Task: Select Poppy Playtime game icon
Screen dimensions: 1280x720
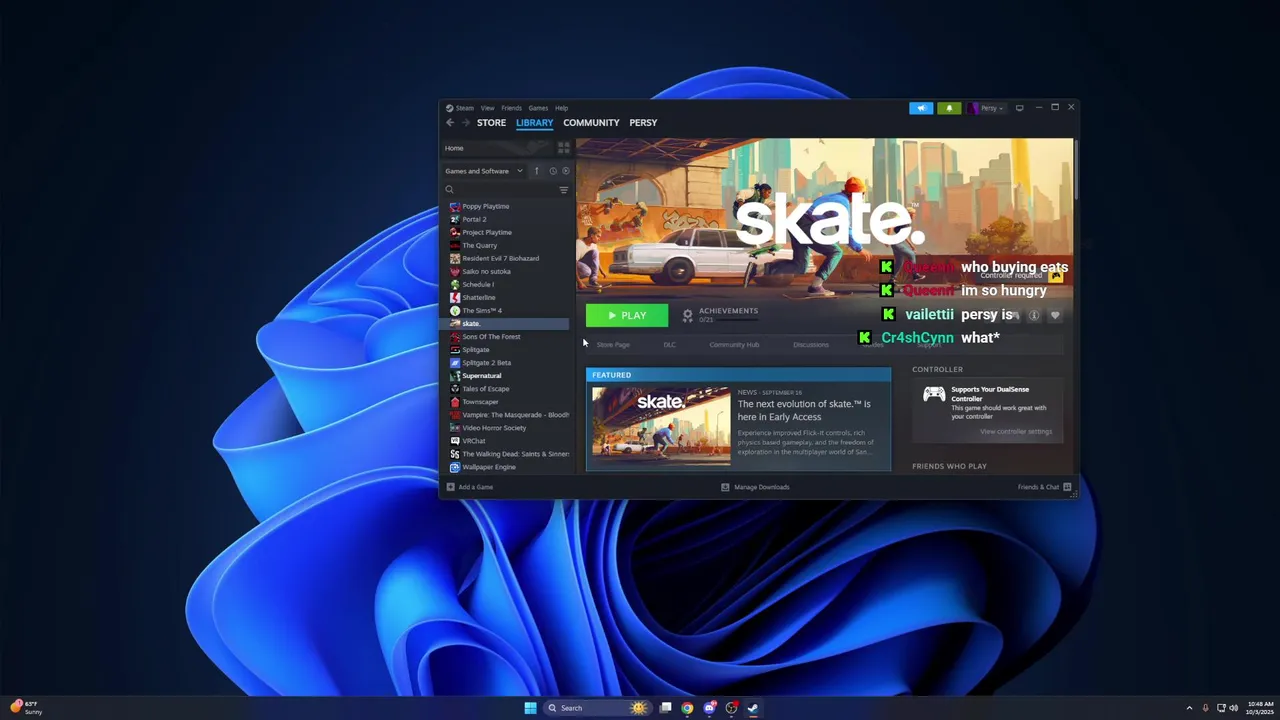Action: pos(455,206)
